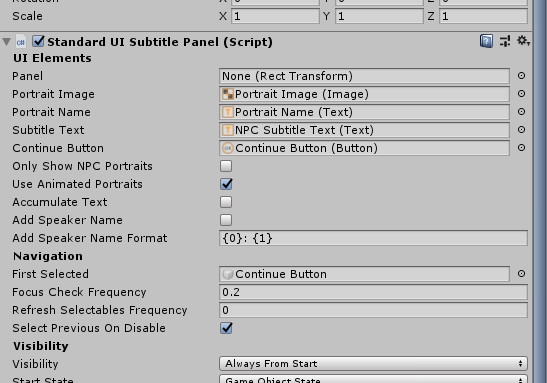Open object picker for First Selected field

point(521,274)
